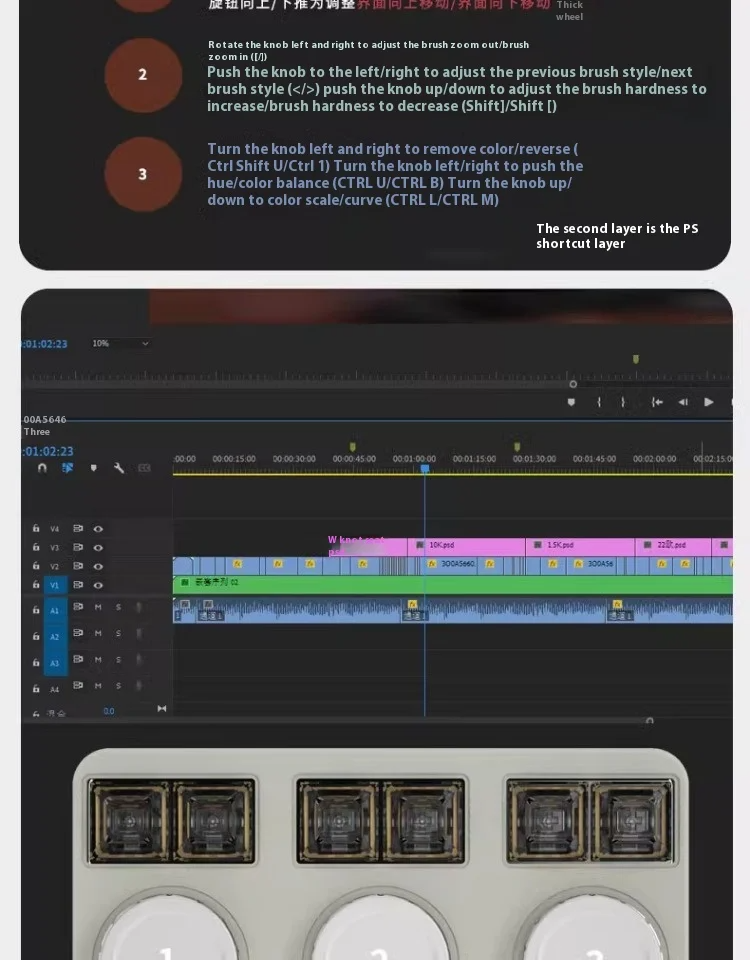Viewport: 750px width, 960px height.
Task: Toggle sync lock on track A3
Action: click(78, 659)
